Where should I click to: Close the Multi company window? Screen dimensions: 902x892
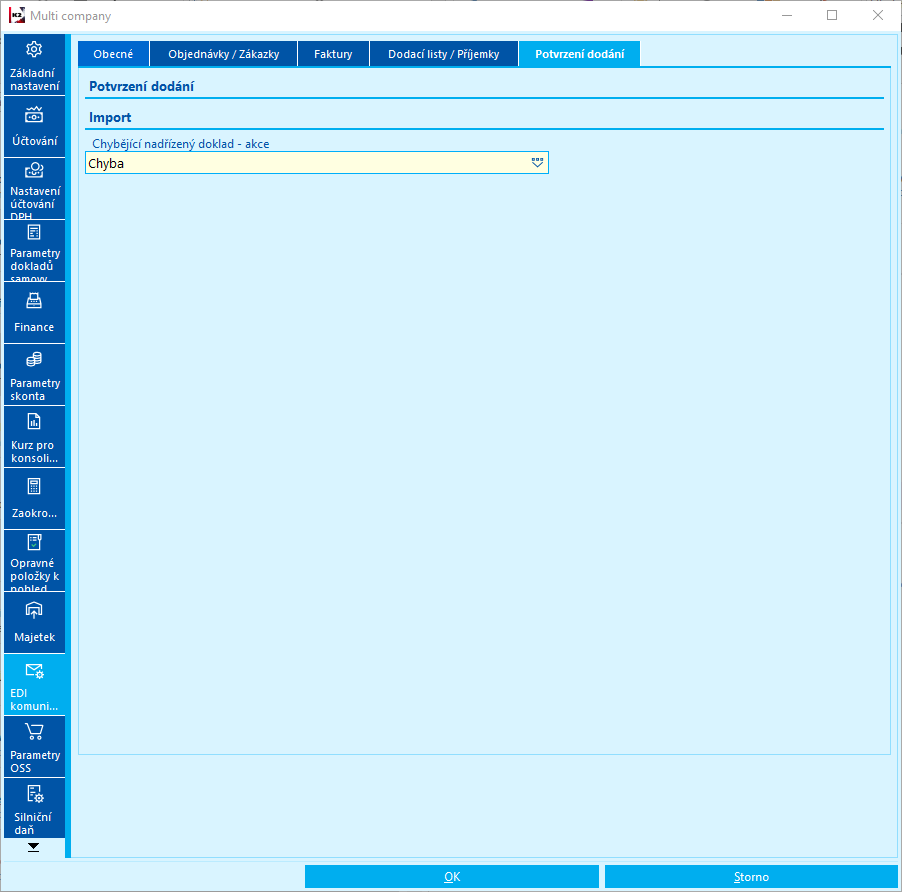click(877, 16)
